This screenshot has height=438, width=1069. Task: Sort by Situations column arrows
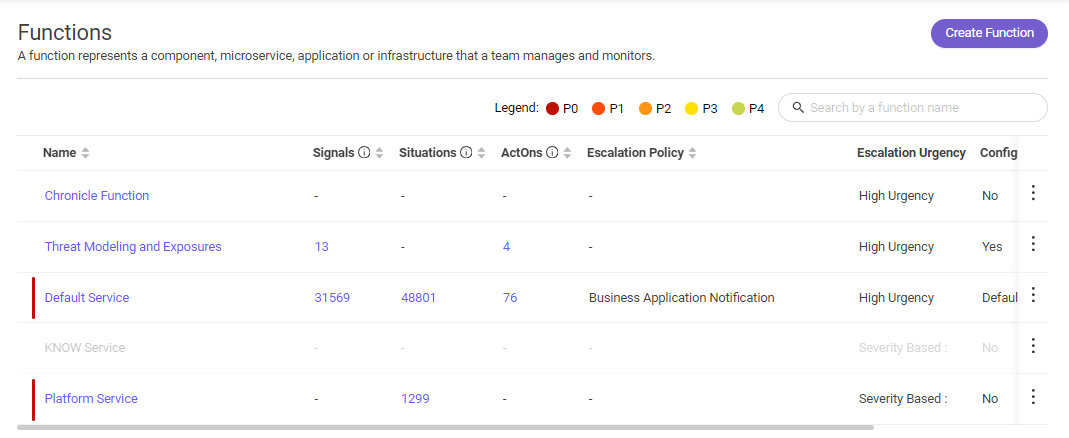pyautogui.click(x=481, y=154)
